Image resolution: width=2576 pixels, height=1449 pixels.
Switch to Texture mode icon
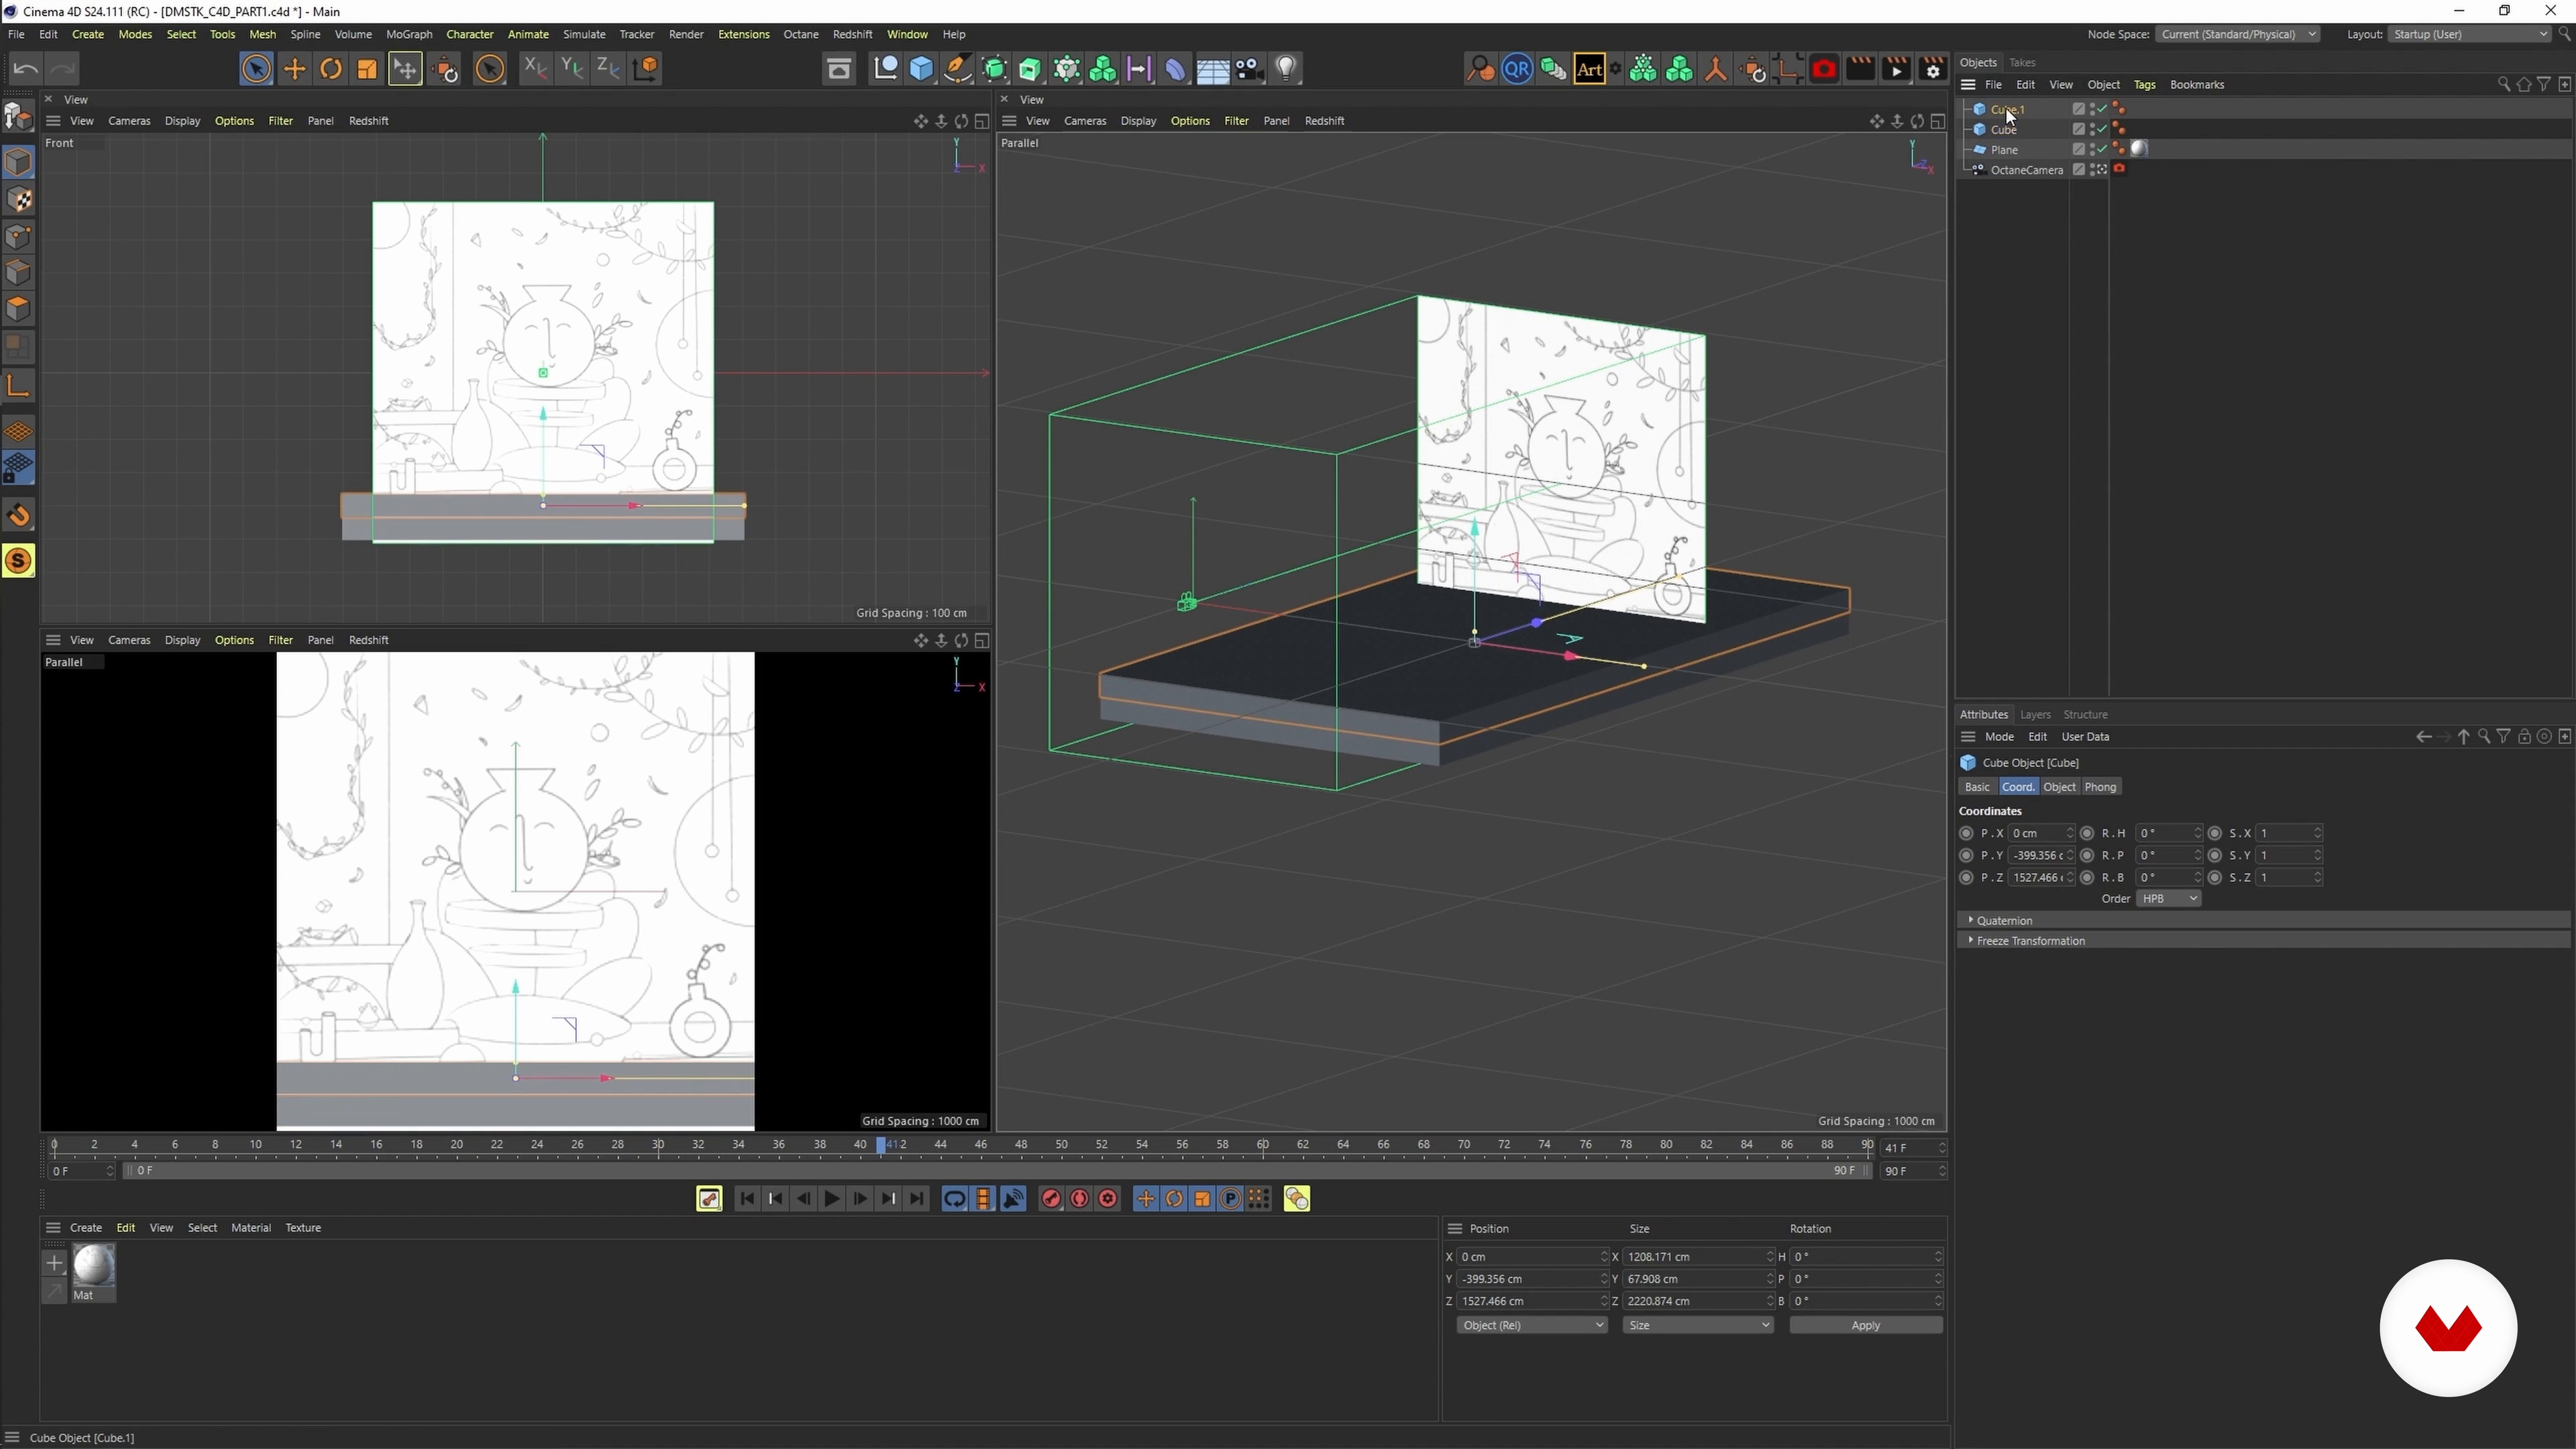click(x=19, y=200)
